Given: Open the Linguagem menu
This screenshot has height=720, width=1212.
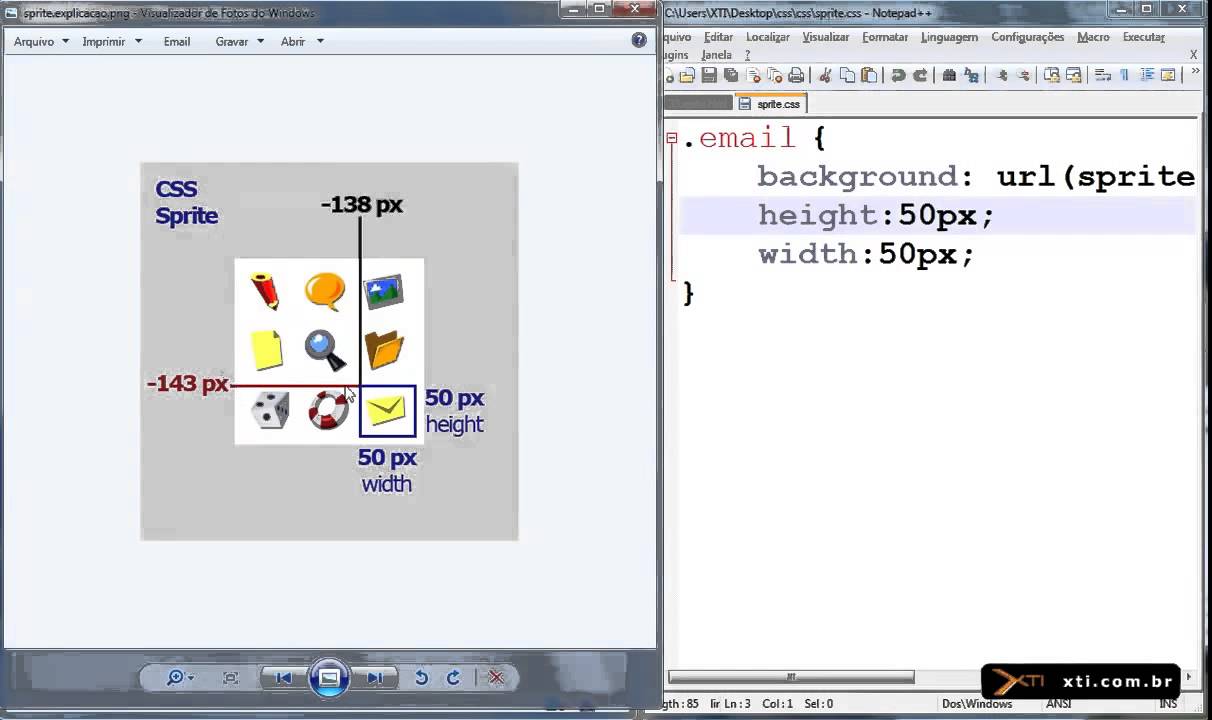Looking at the screenshot, I should [949, 37].
